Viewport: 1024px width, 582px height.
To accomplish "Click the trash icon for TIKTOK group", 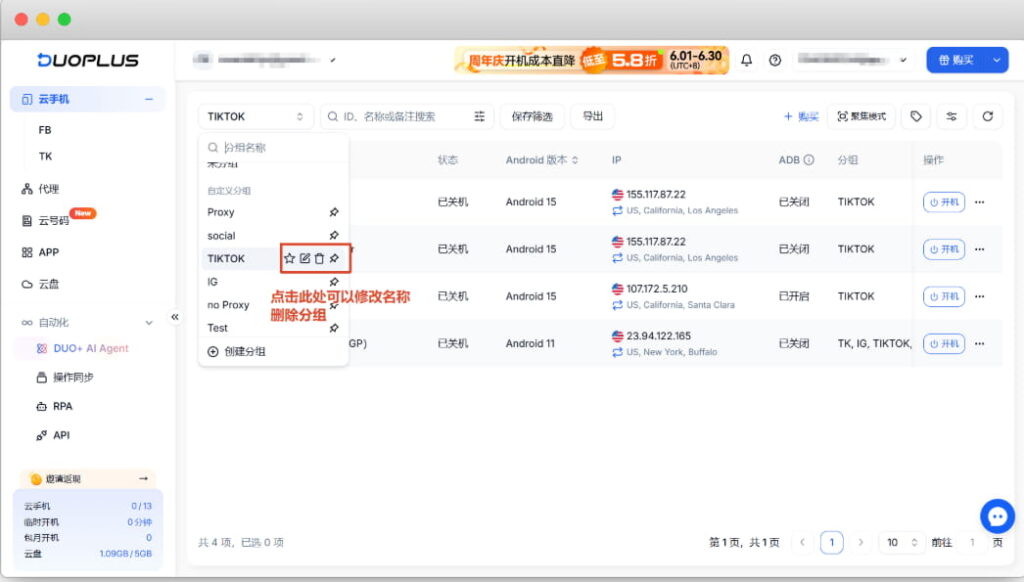I will 319,259.
